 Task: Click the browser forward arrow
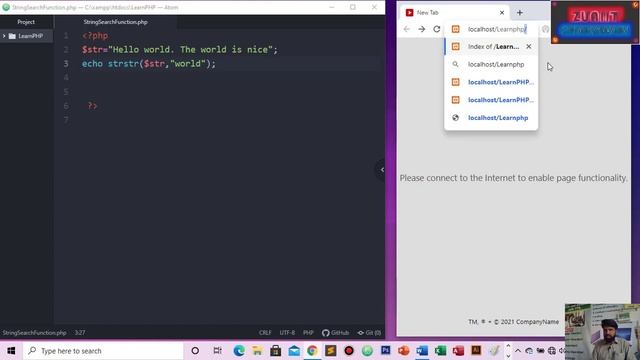pyautogui.click(x=422, y=29)
